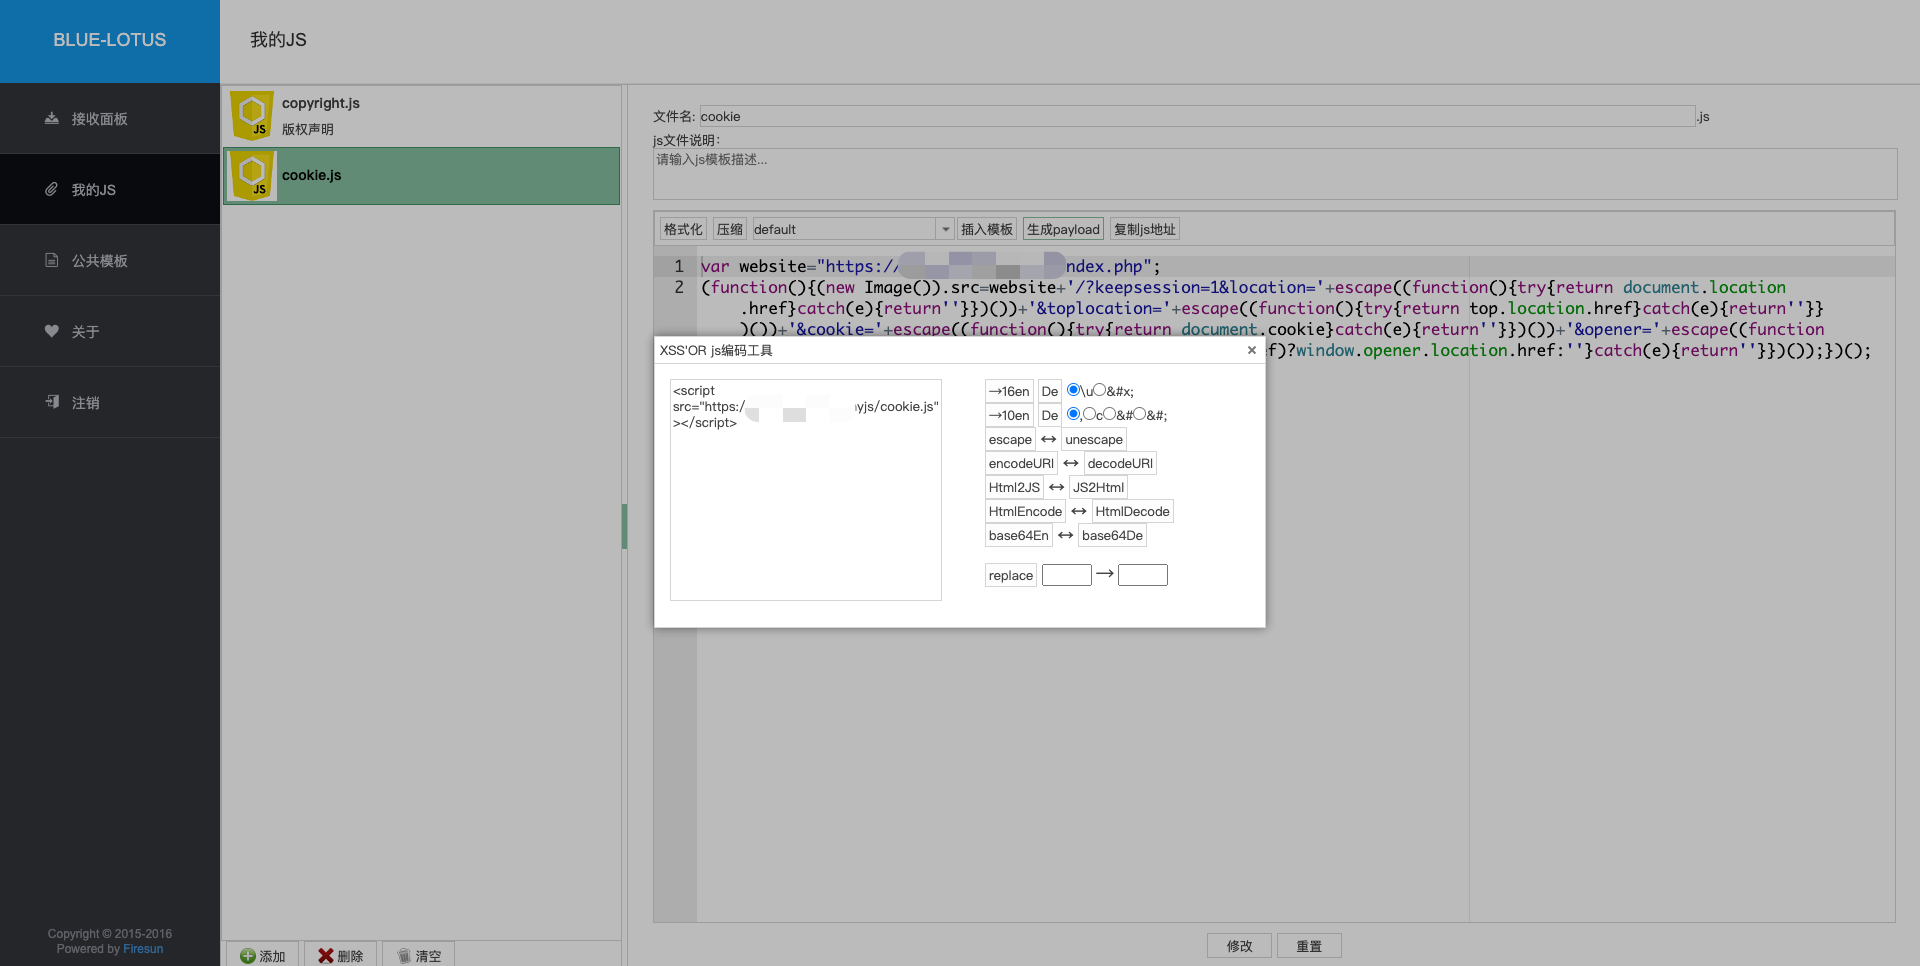Click the decodeURI button
Screen dimensions: 1920x966
pos(1120,463)
